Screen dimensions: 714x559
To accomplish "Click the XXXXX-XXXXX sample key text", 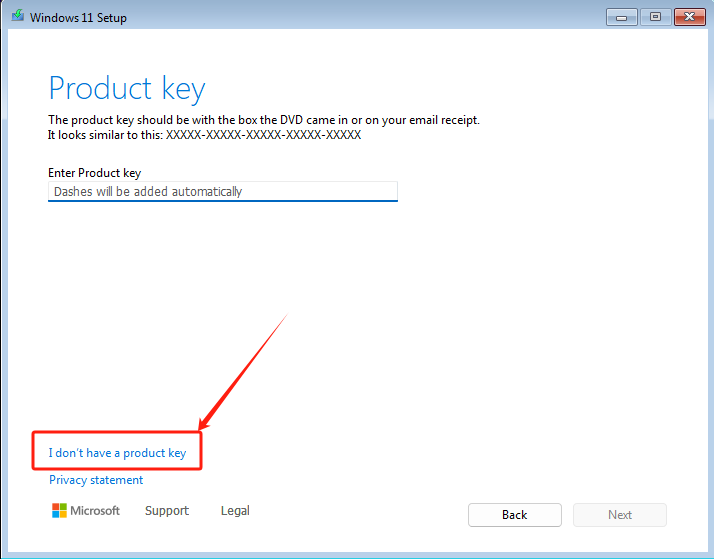I will point(263,135).
